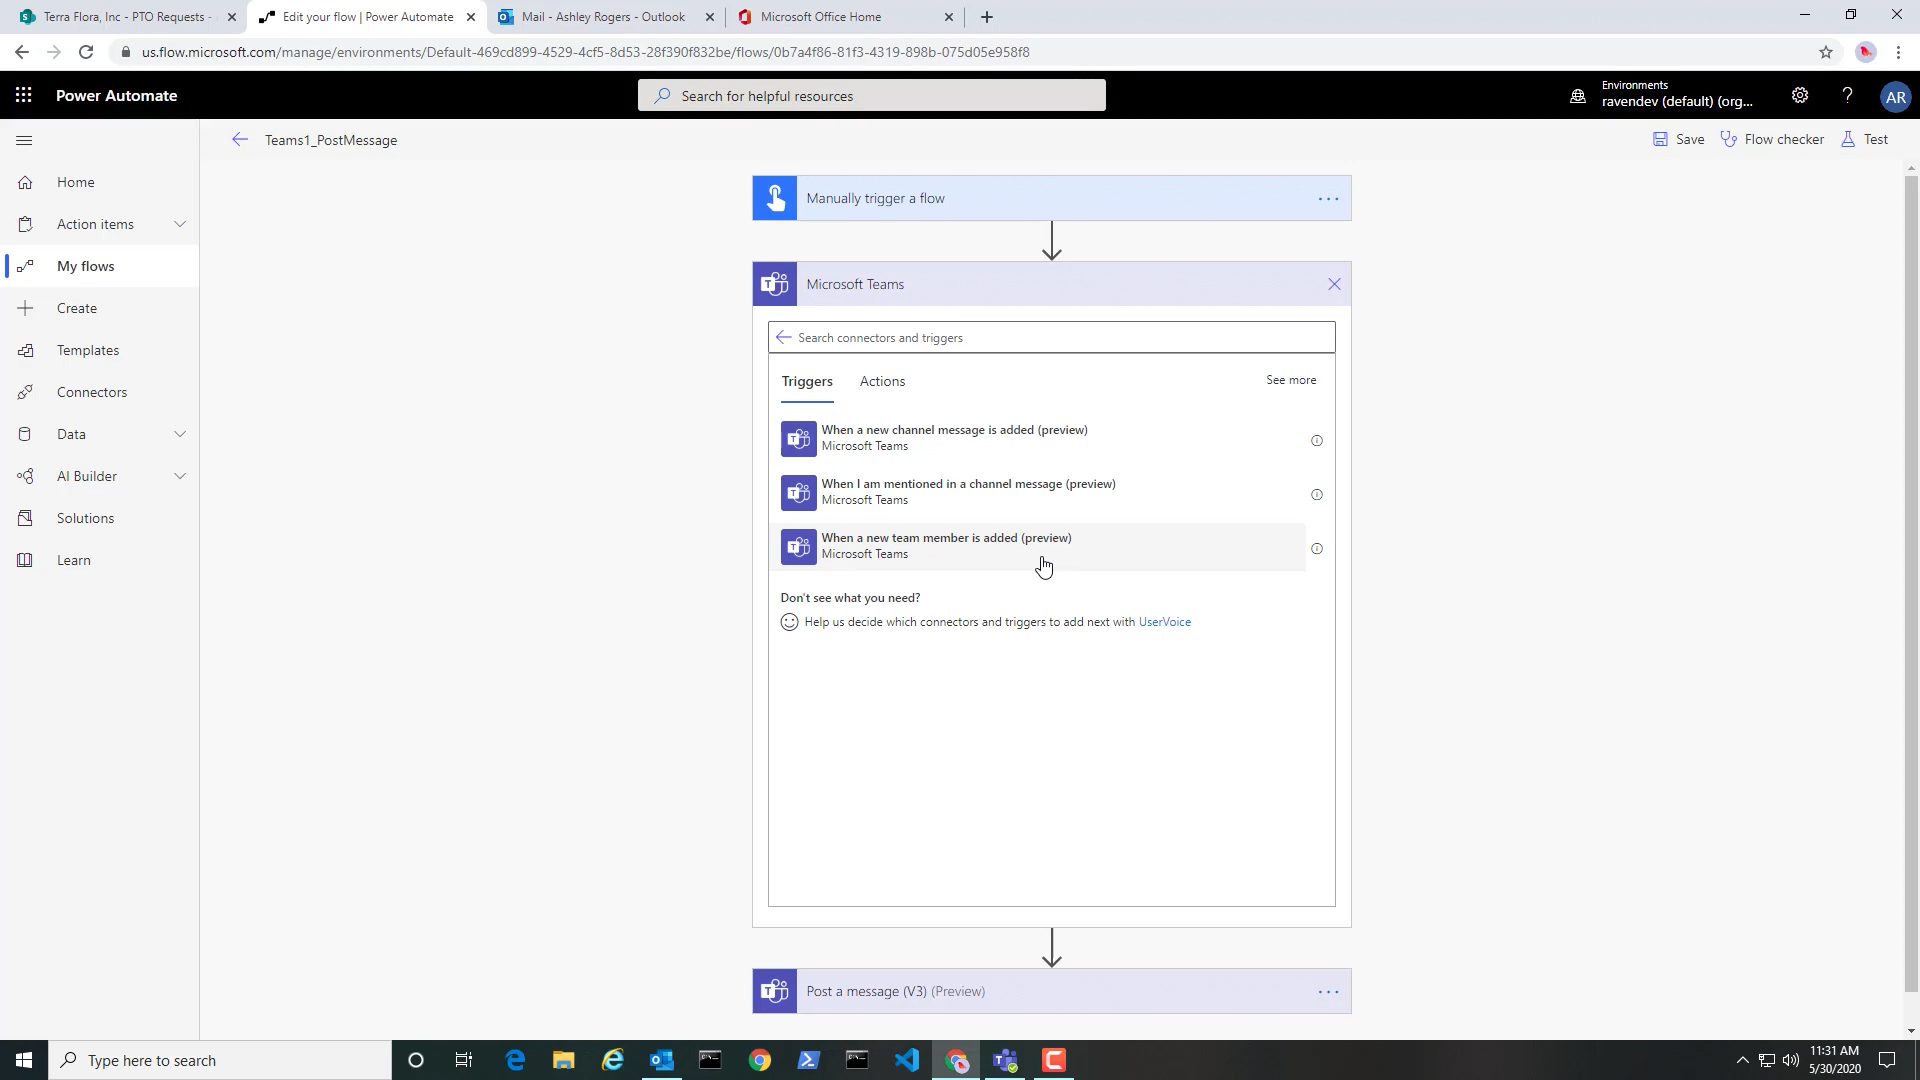Expand the Manually trigger a flow step
Screen dimensions: 1920x1080
(1051, 198)
